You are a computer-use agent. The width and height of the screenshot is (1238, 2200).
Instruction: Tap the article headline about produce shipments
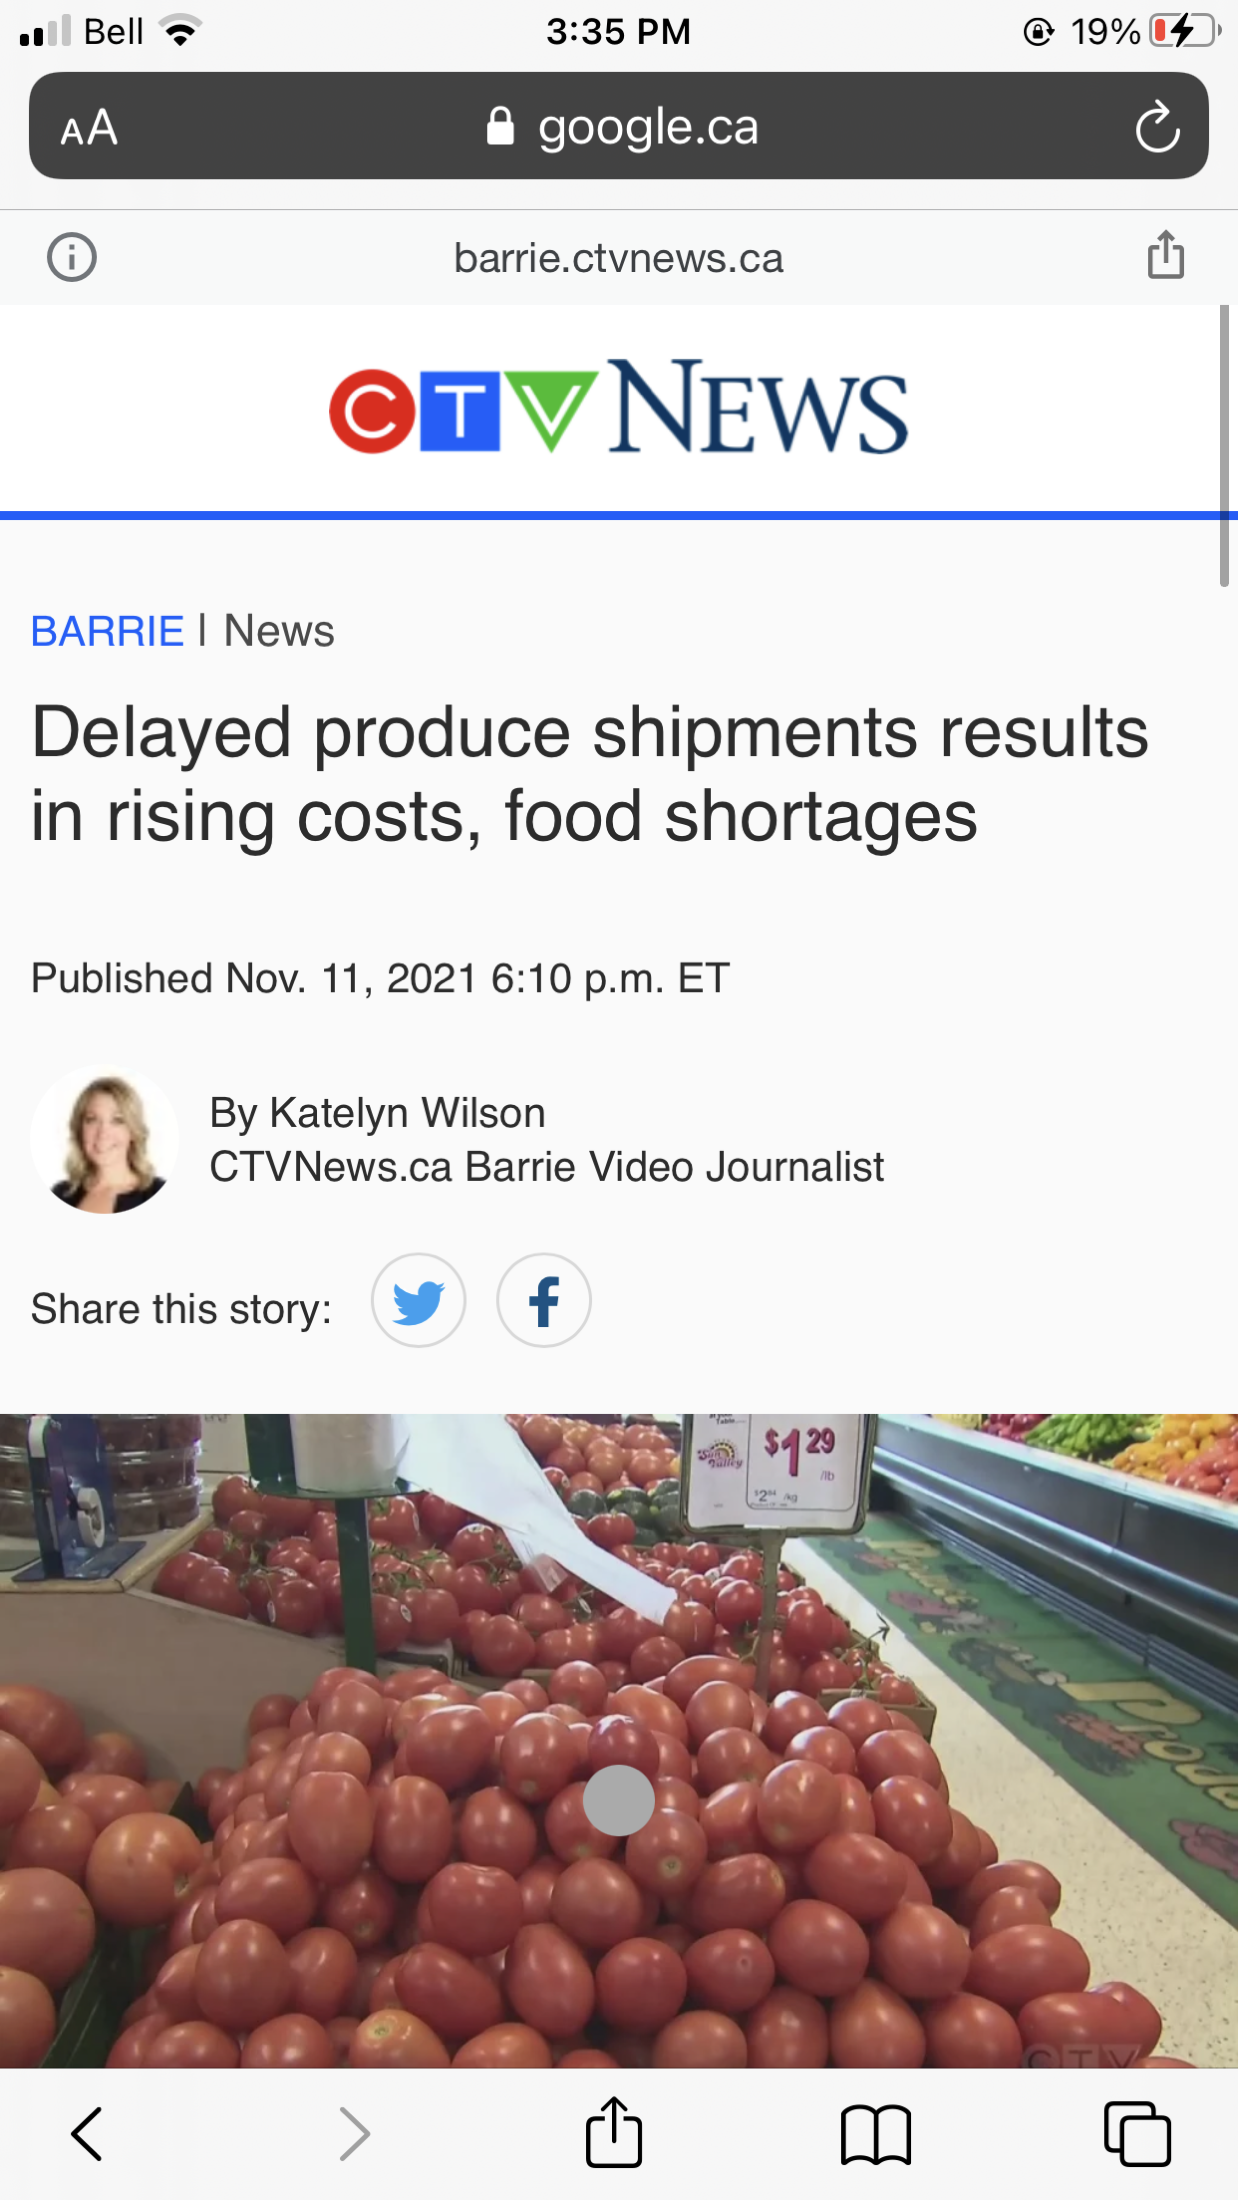pyautogui.click(x=590, y=774)
